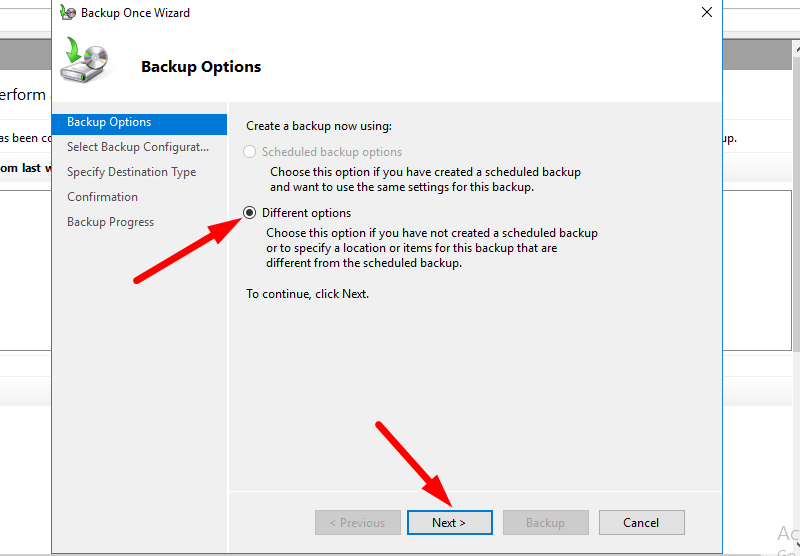Click the Backup Options page heading
Screen dimensions: 800x556
[x=201, y=67]
